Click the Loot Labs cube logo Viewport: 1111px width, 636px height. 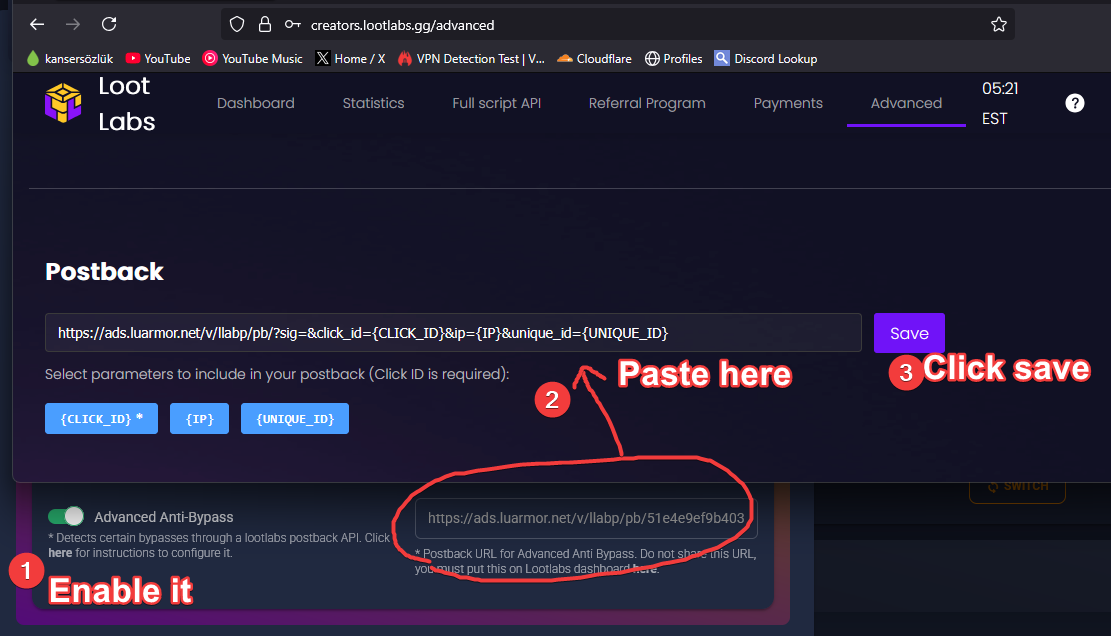point(63,103)
